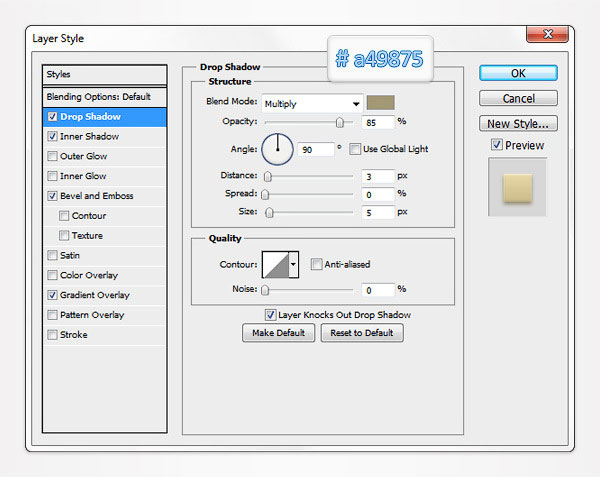The height and width of the screenshot is (477, 600).
Task: Click the New Style... button
Action: pyautogui.click(x=518, y=124)
